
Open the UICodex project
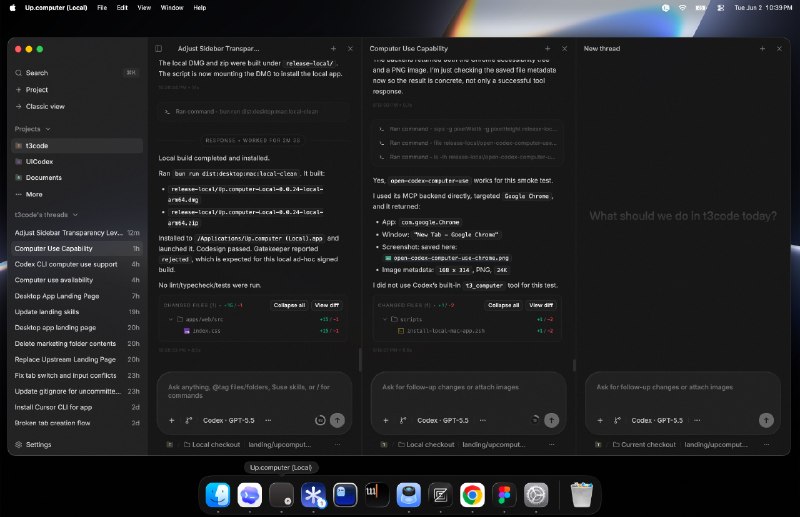tap(77, 161)
